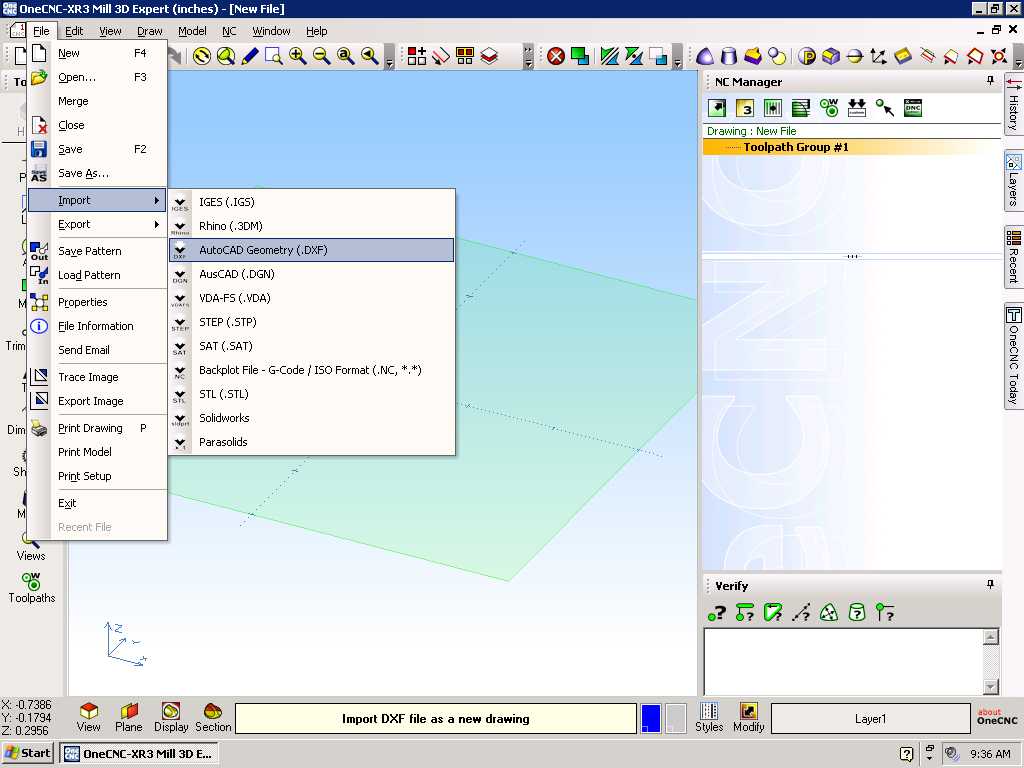Toggle the Verify panel pin
Screen dimensions: 1024x768
[x=990, y=584]
